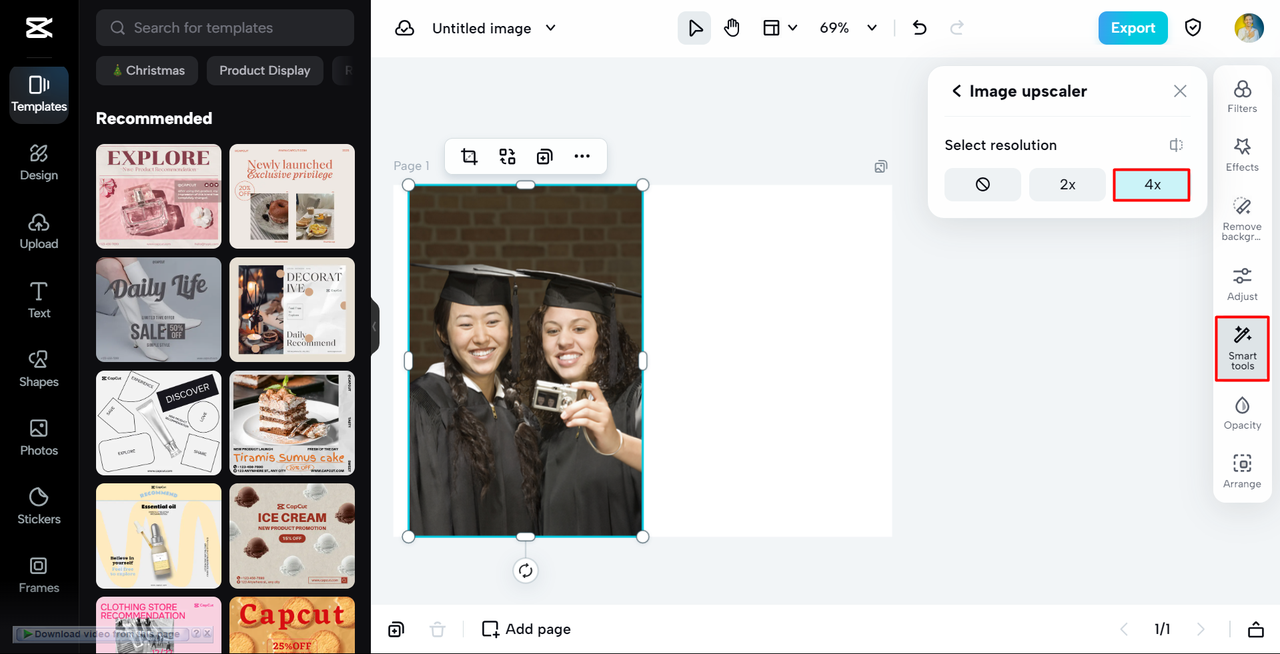The image size is (1280, 654).
Task: Open the Upload sidebar tab
Action: point(39,231)
